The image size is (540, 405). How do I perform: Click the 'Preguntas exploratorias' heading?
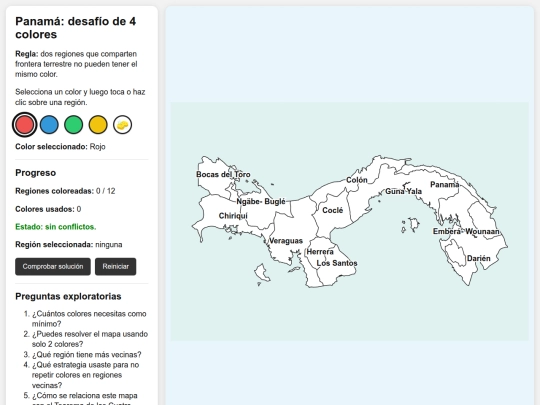tap(68, 297)
